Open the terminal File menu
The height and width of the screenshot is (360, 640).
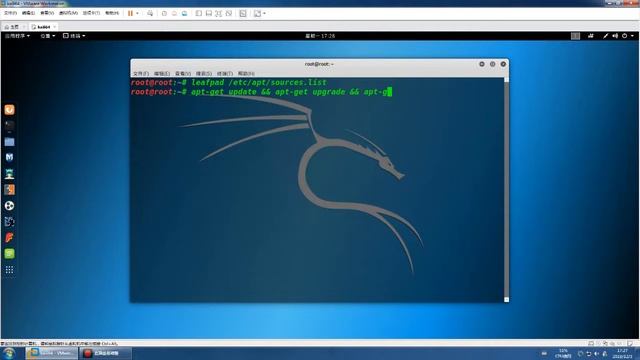pos(140,74)
